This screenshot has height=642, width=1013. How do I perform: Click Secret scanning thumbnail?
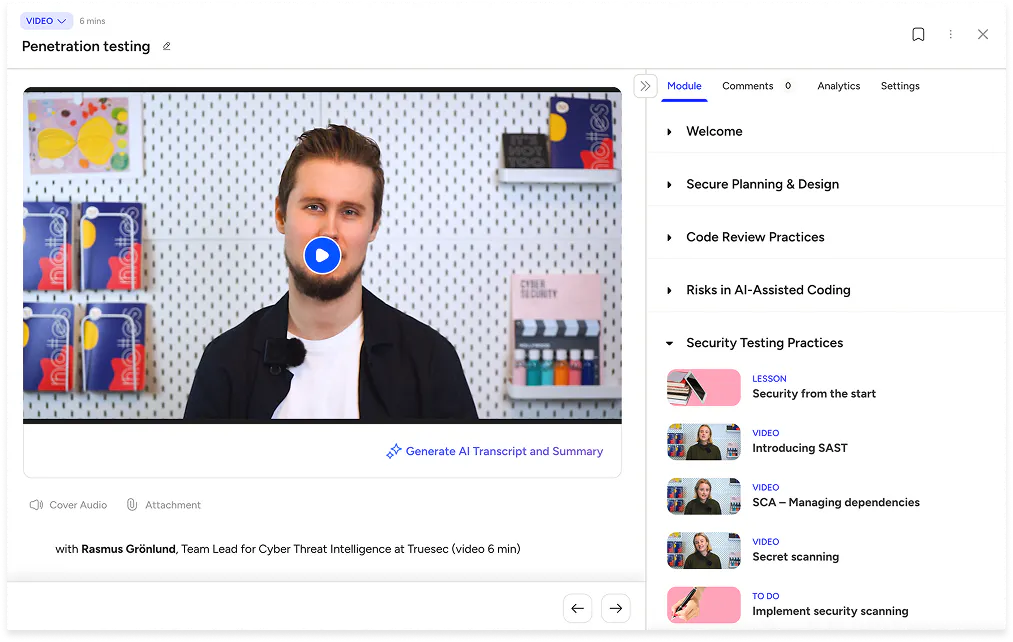[x=704, y=550]
